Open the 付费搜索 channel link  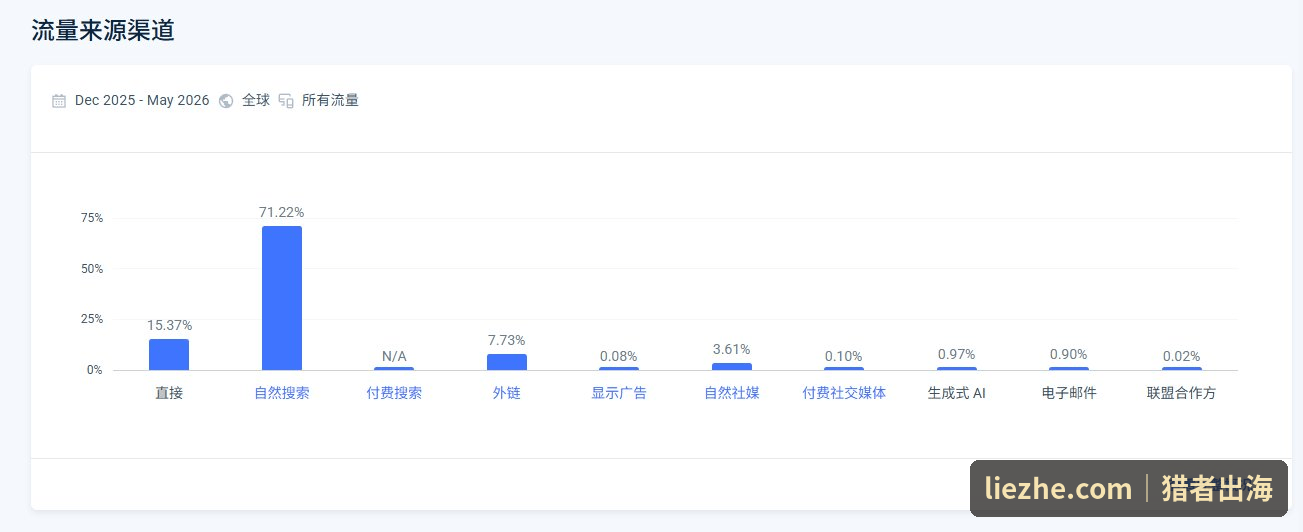click(x=394, y=393)
